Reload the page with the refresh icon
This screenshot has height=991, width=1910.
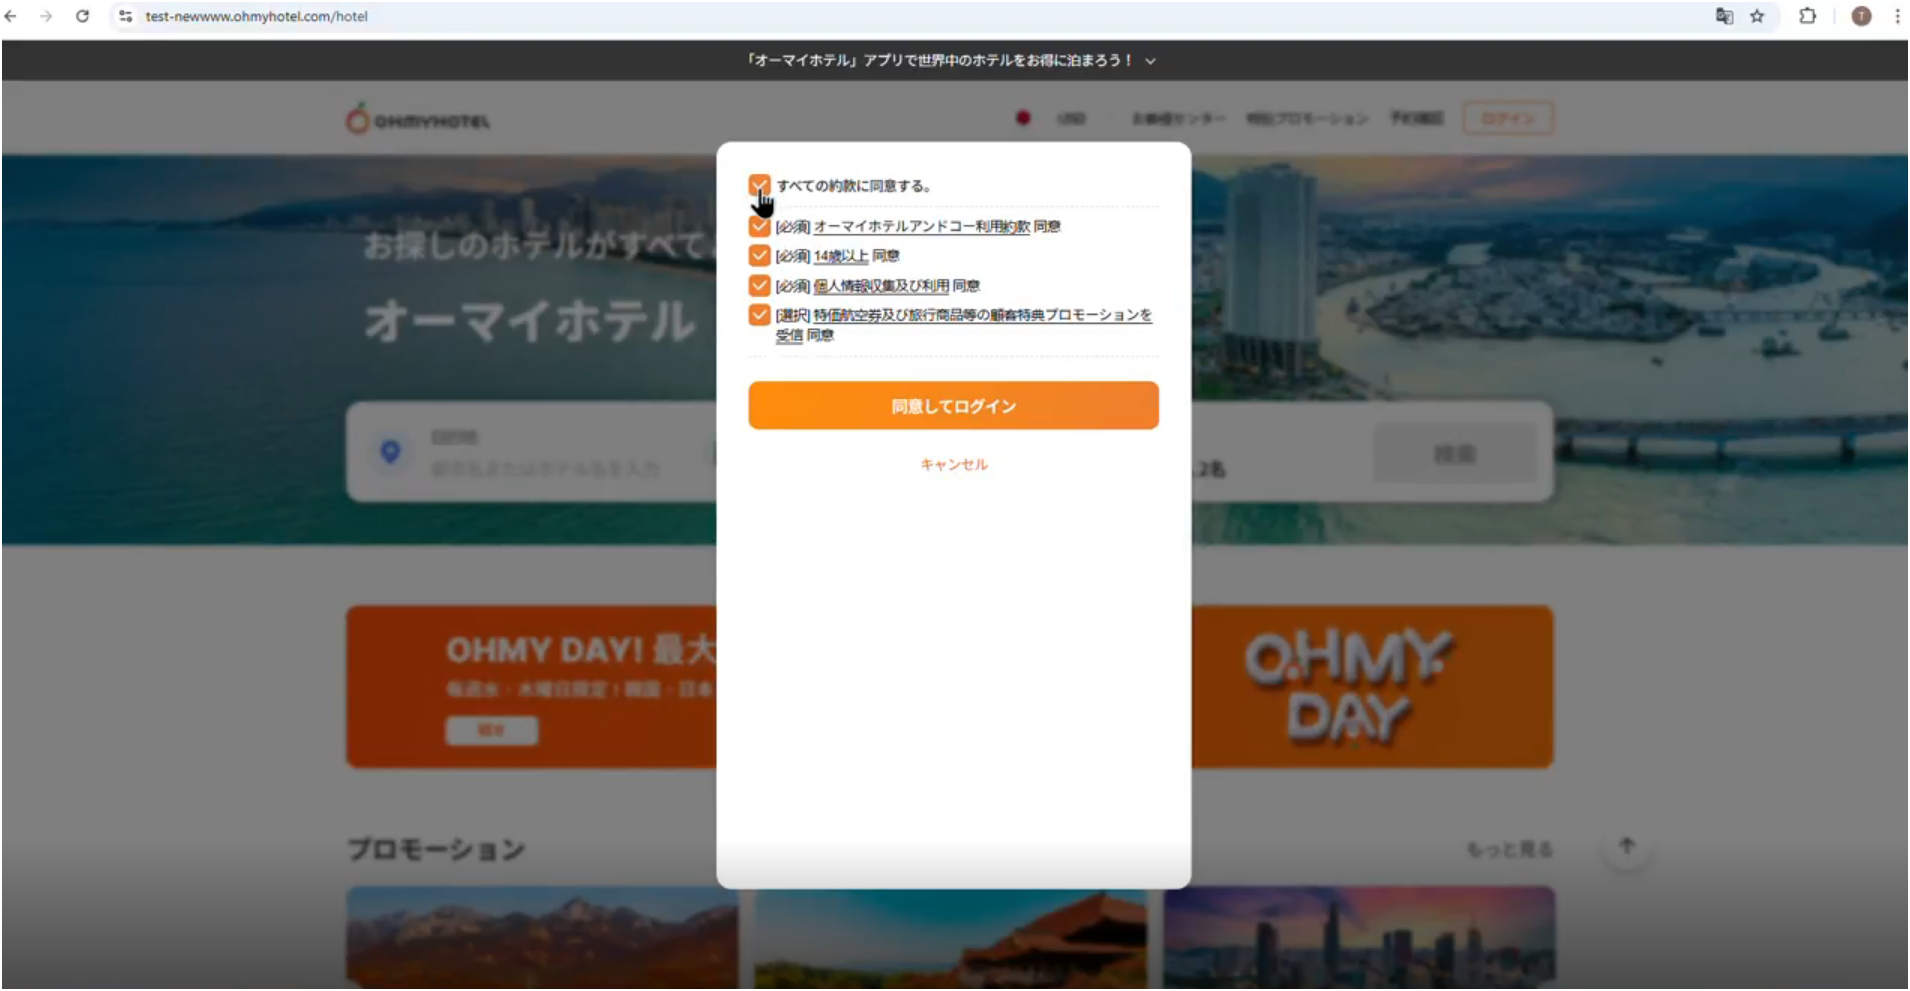tap(82, 16)
